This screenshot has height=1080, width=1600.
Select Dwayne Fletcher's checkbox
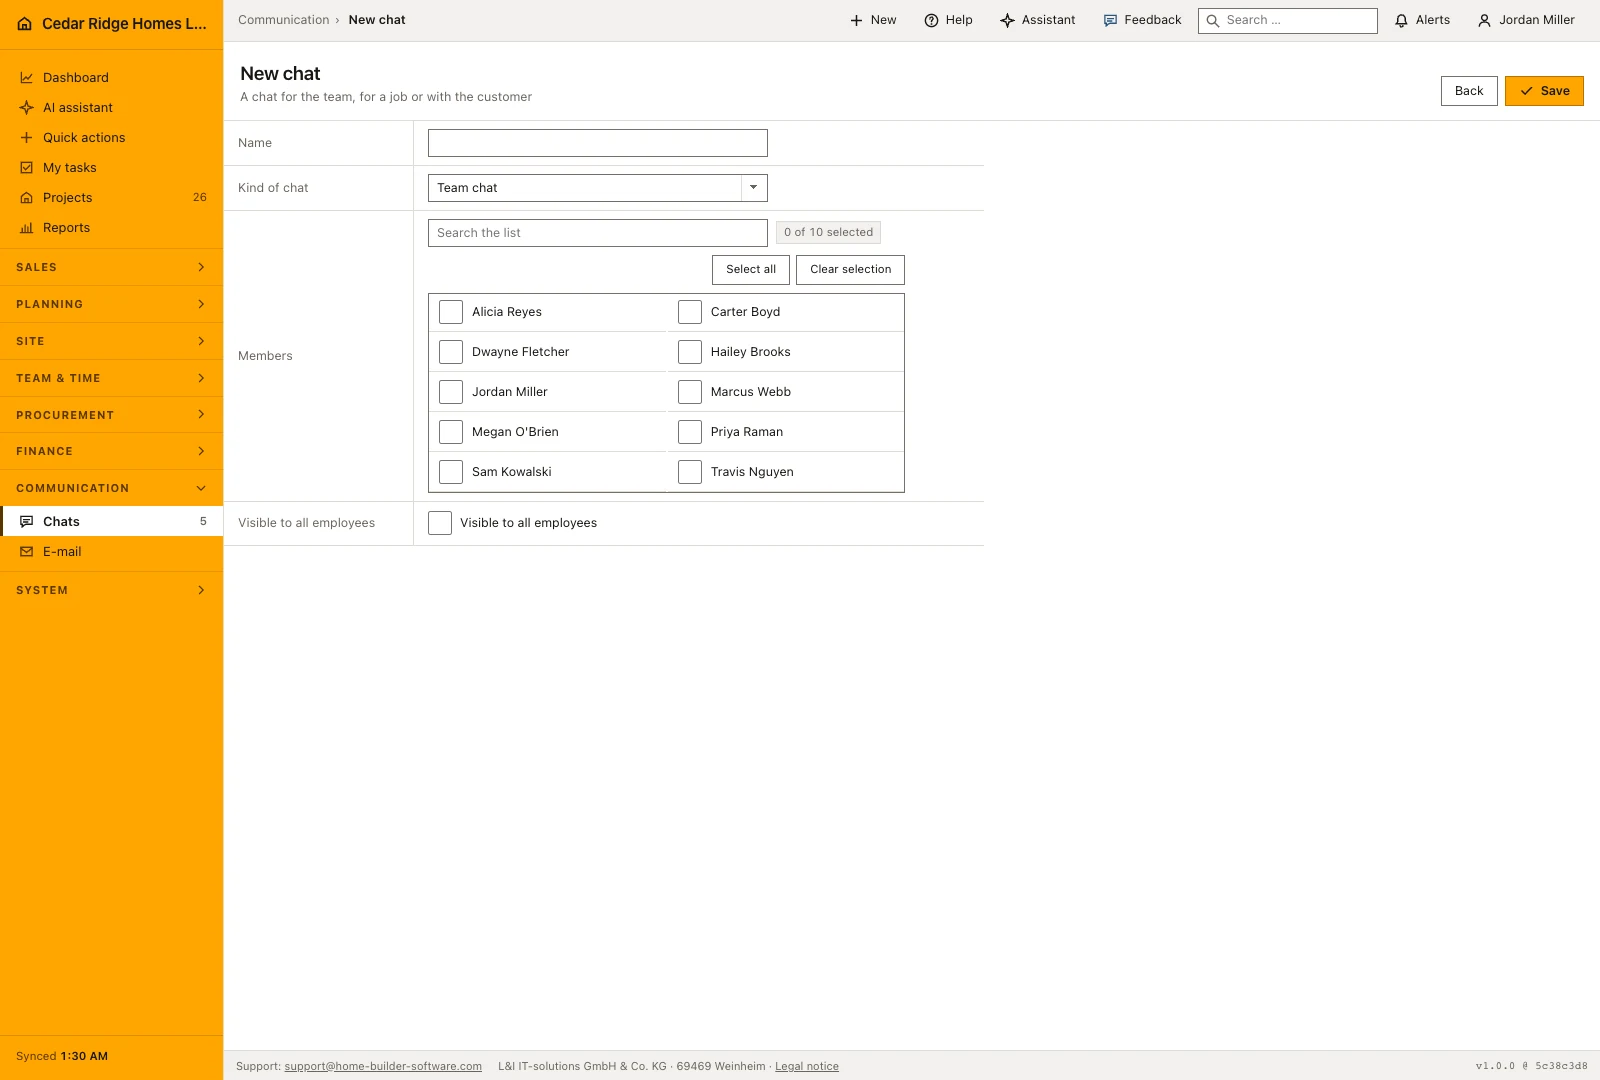(451, 352)
